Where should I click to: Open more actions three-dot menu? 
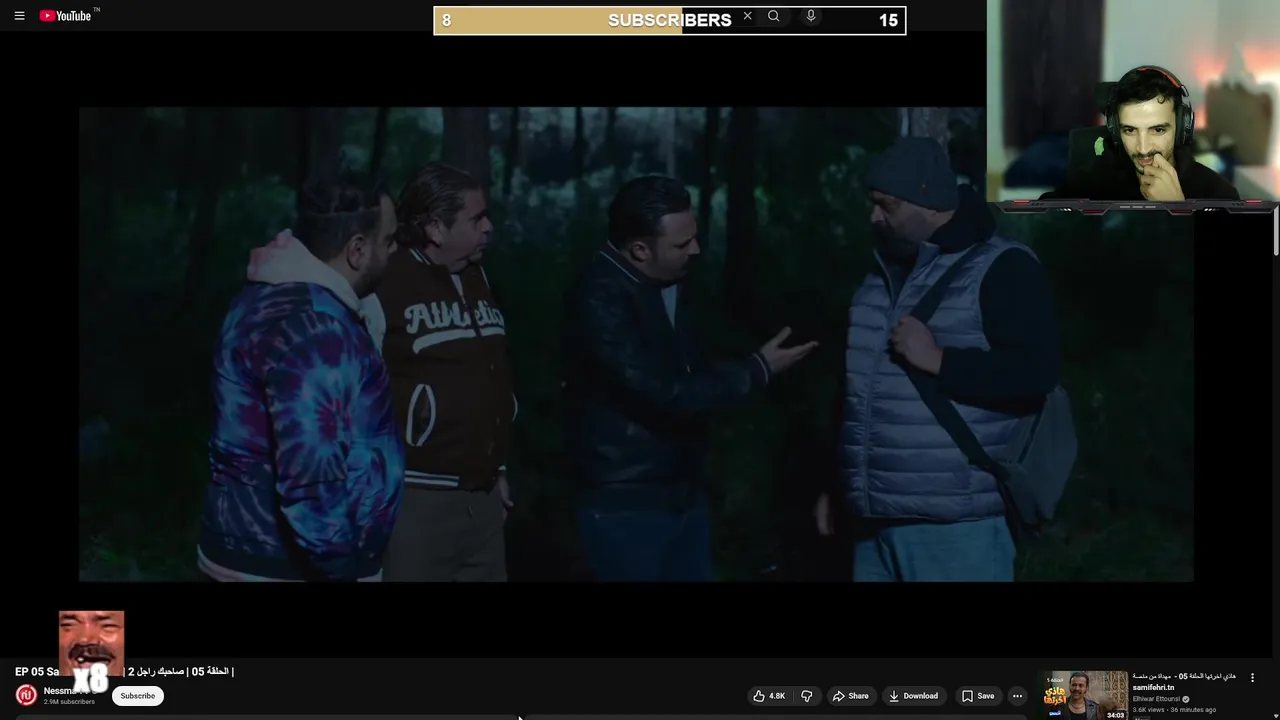(1017, 696)
